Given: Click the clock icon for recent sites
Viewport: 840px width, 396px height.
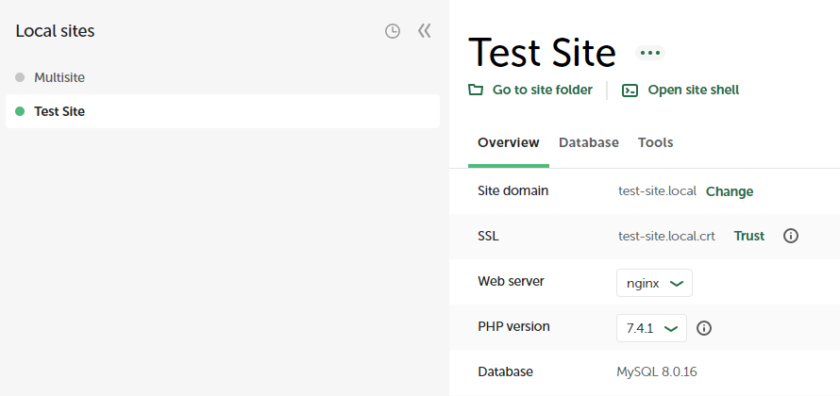Looking at the screenshot, I should tap(393, 32).
